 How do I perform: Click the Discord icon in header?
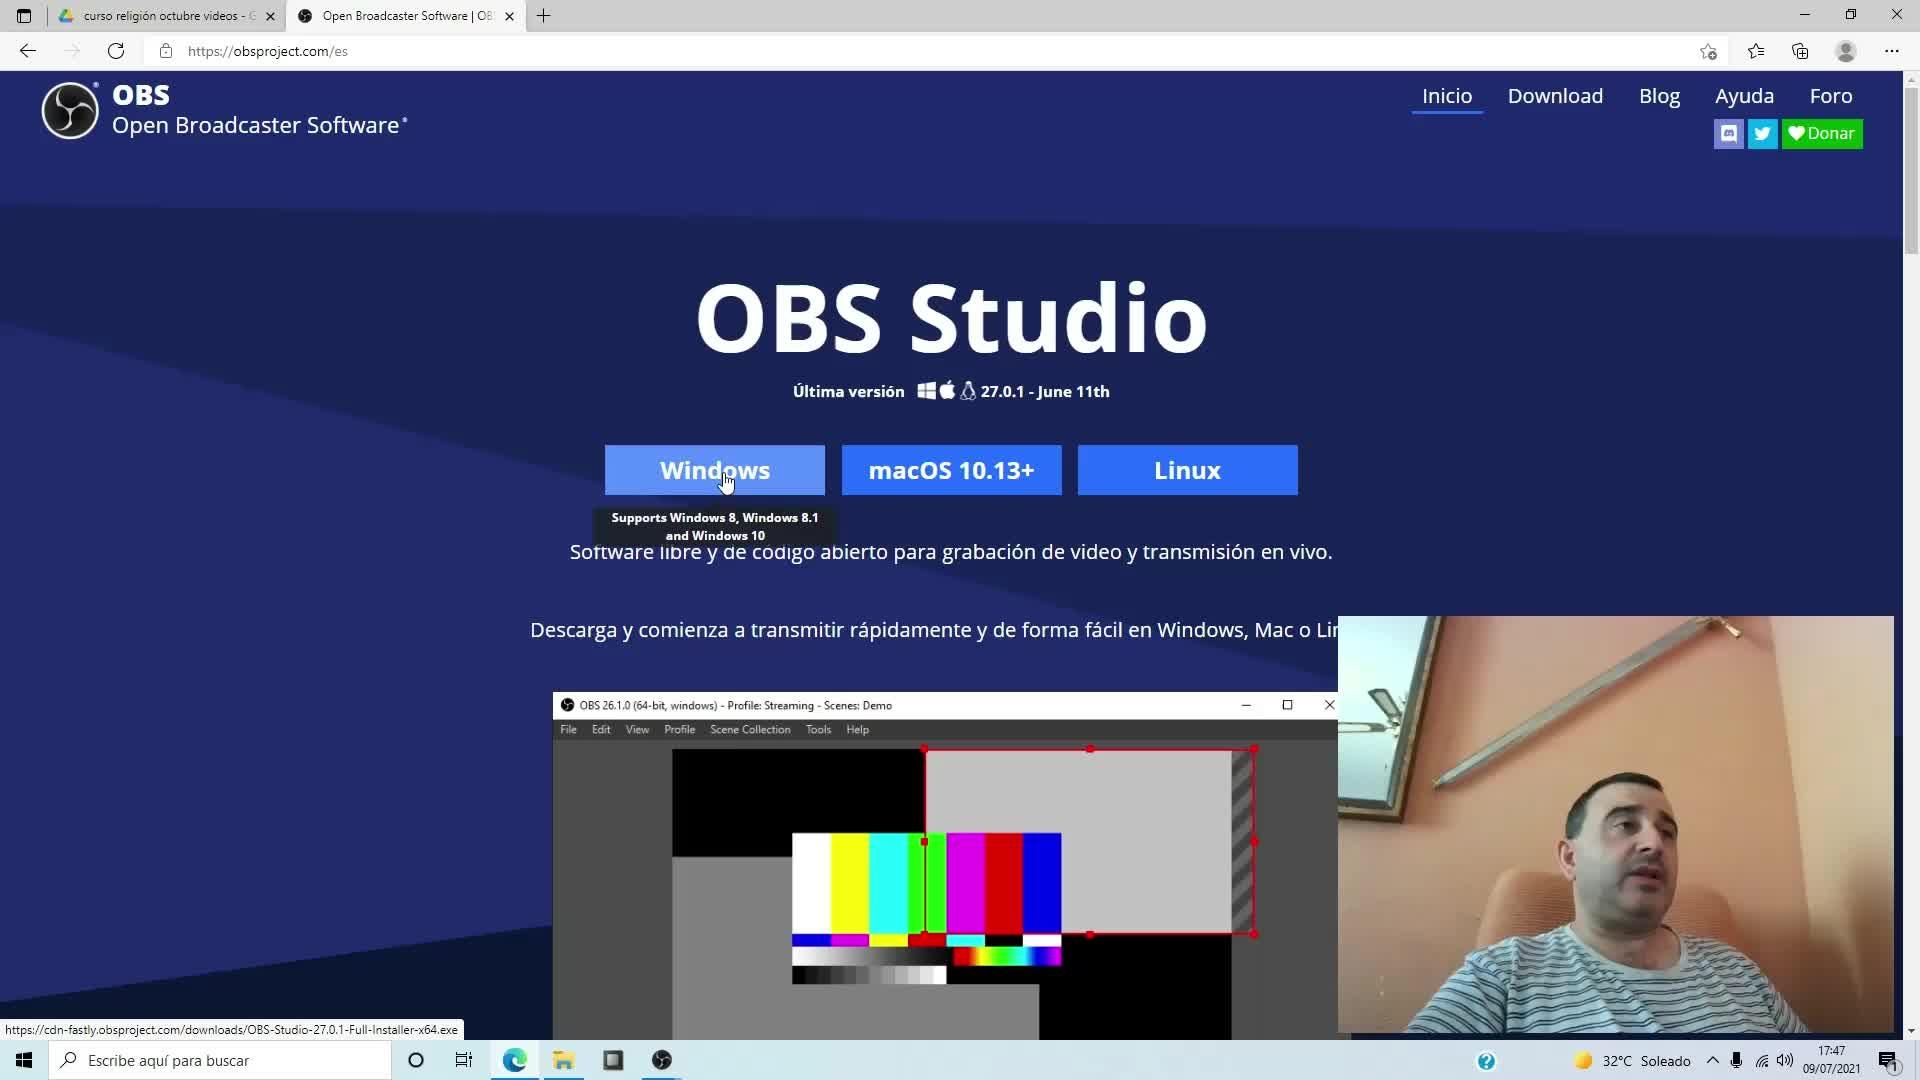[1728, 133]
